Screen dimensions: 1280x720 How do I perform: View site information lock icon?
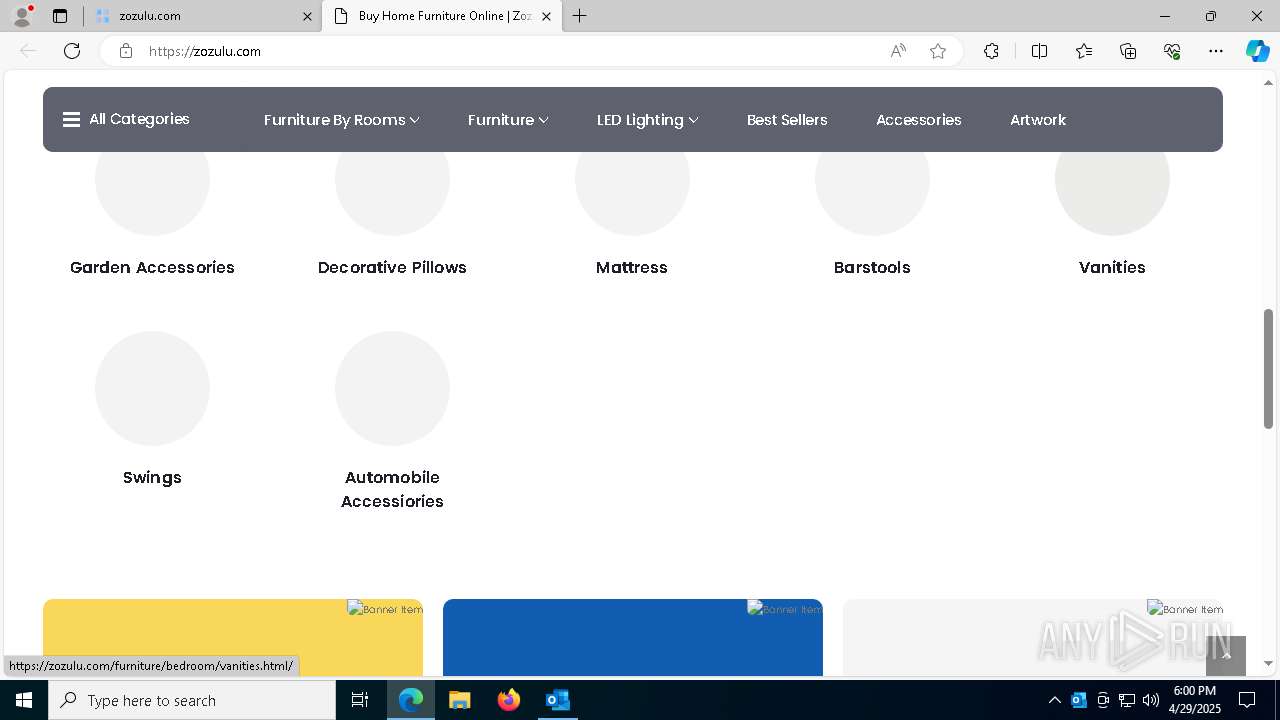point(126,51)
